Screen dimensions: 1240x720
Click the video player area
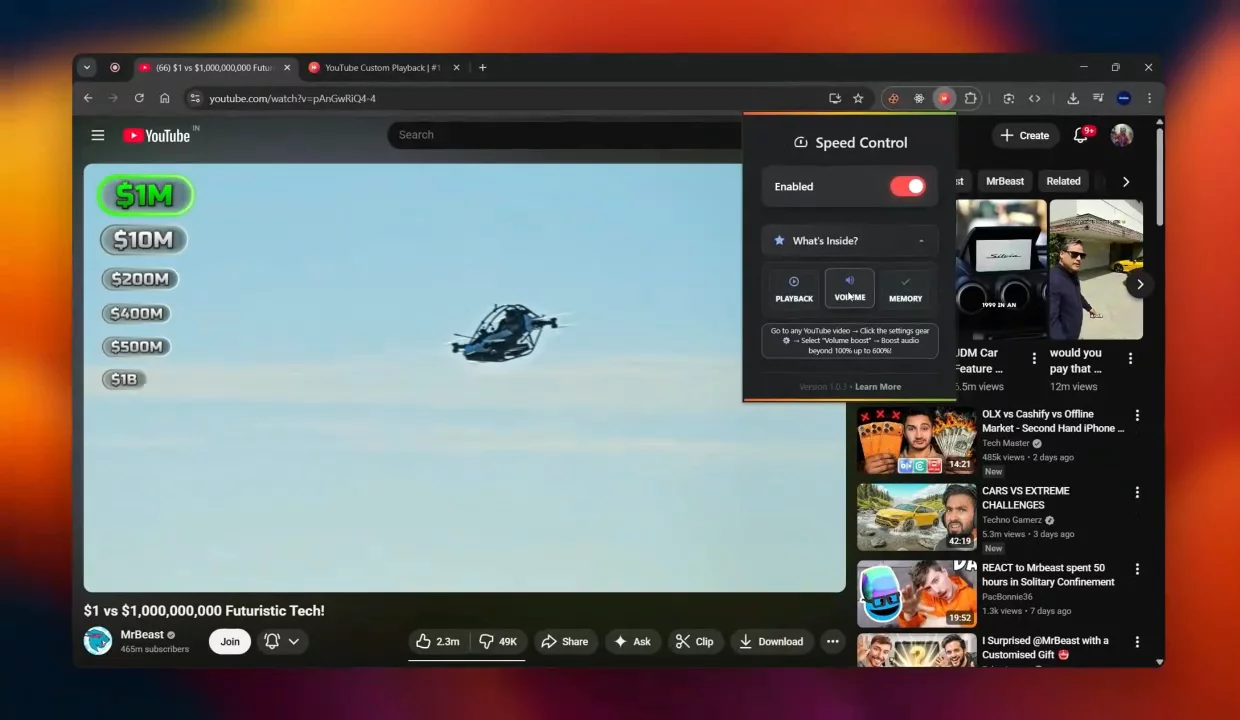click(x=464, y=378)
